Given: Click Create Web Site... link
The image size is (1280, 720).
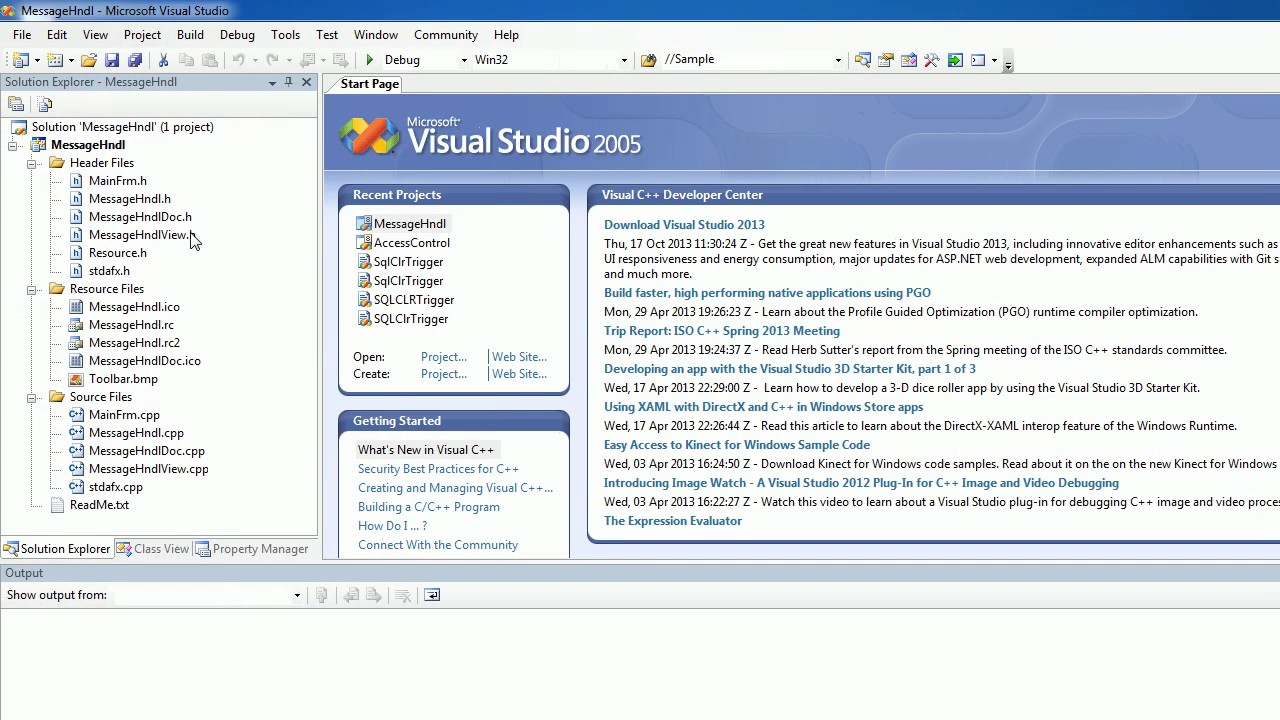Looking at the screenshot, I should click(x=519, y=374).
